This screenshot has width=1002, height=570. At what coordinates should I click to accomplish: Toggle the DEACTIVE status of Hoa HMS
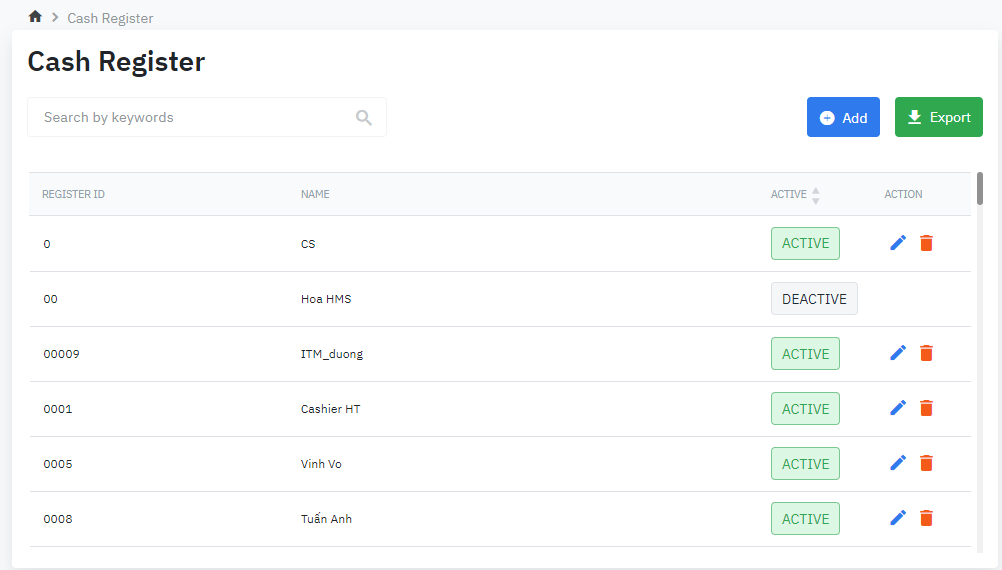tap(814, 299)
